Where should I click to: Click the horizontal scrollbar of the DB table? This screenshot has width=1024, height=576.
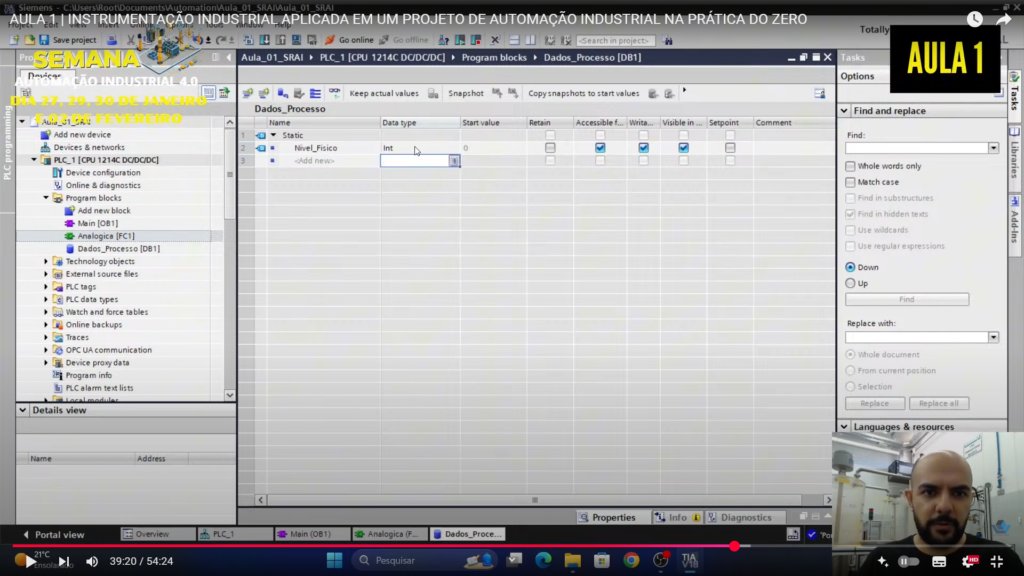click(x=534, y=500)
